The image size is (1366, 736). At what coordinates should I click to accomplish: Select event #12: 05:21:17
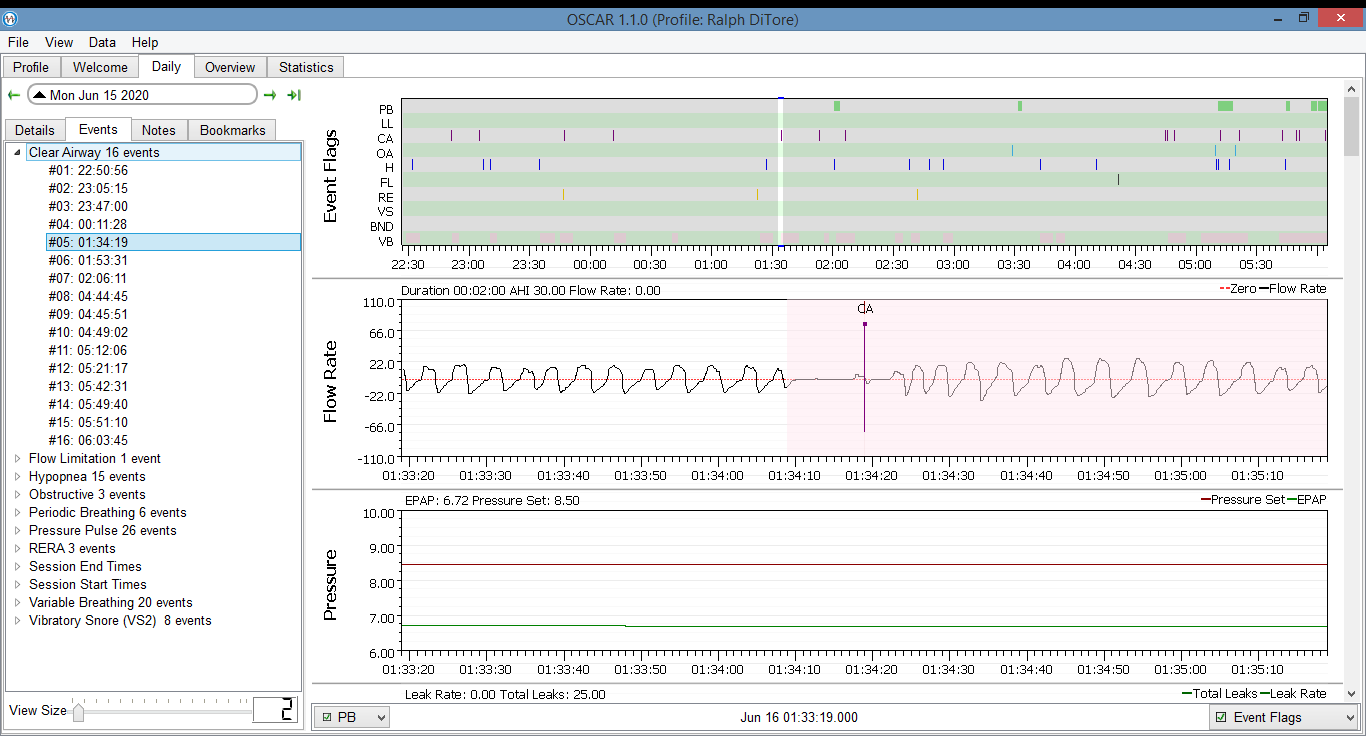click(x=88, y=369)
